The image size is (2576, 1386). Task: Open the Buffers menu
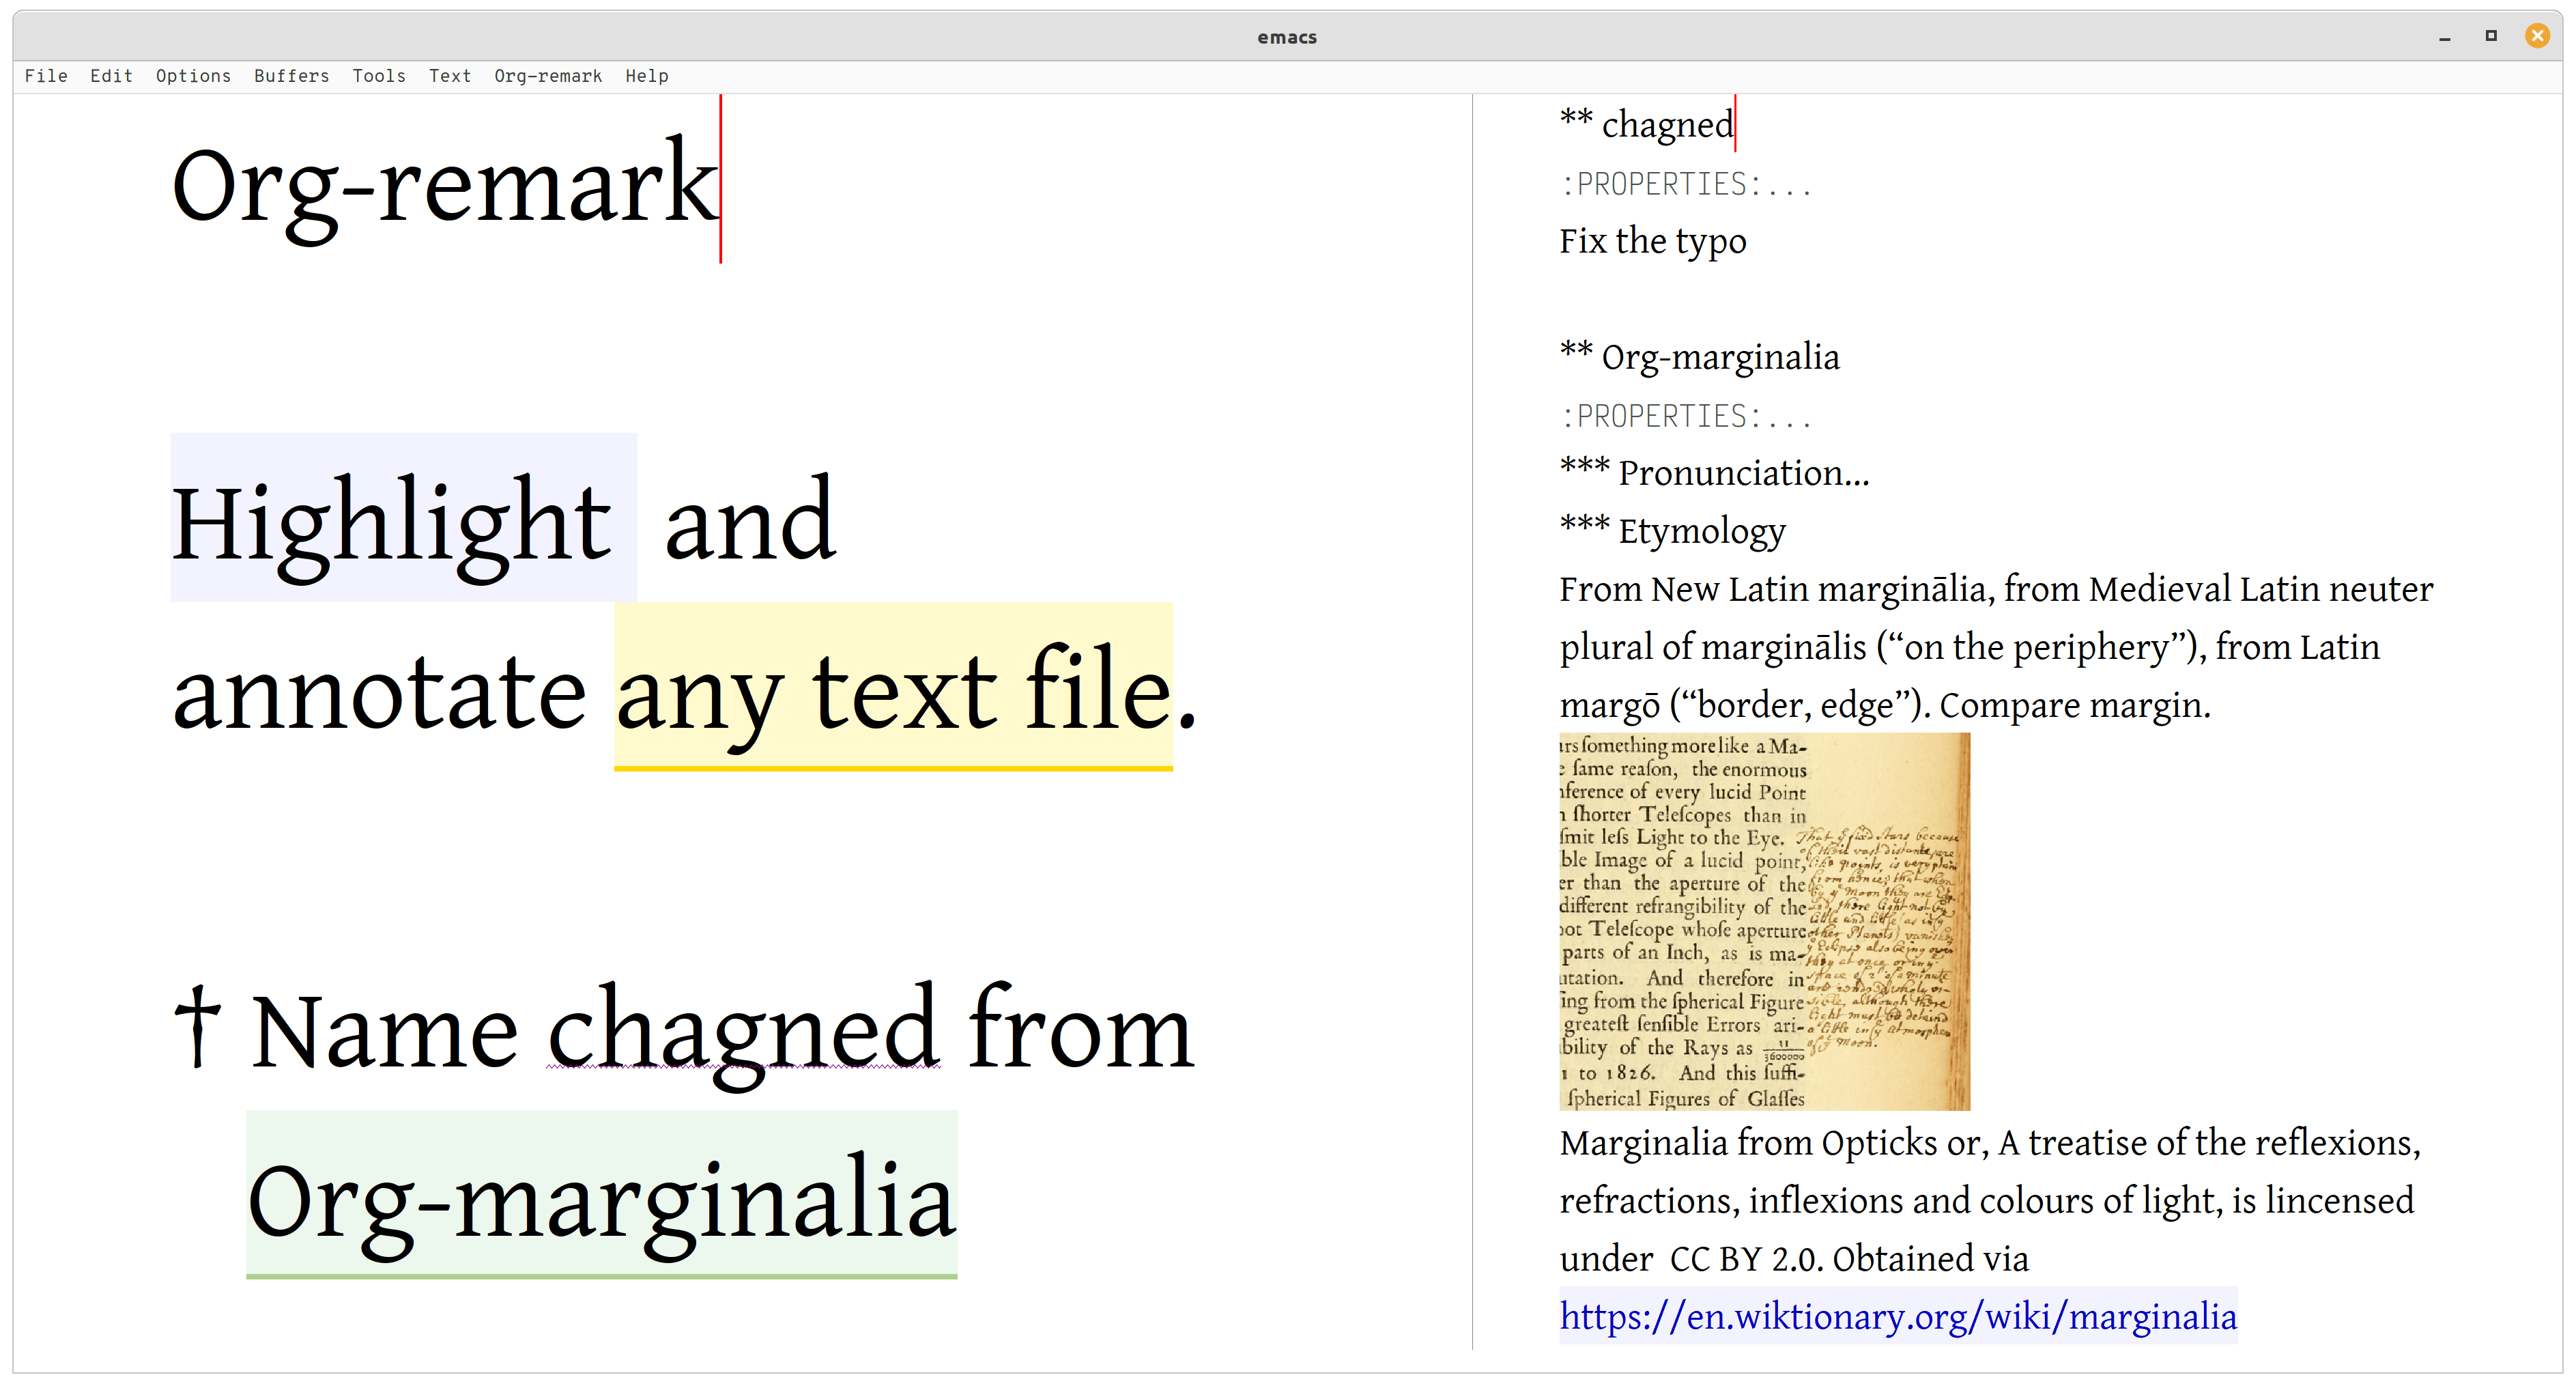pyautogui.click(x=291, y=76)
